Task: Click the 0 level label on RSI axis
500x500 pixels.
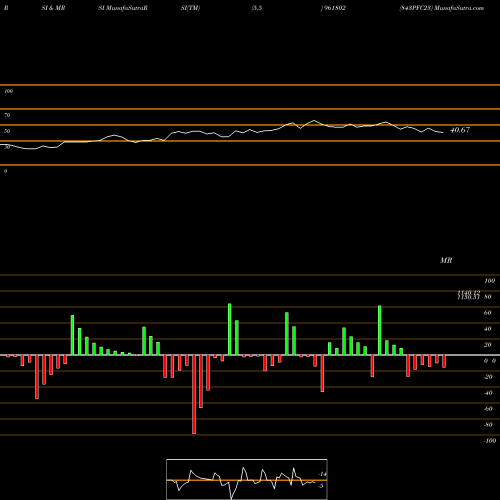Action: click(x=5, y=171)
